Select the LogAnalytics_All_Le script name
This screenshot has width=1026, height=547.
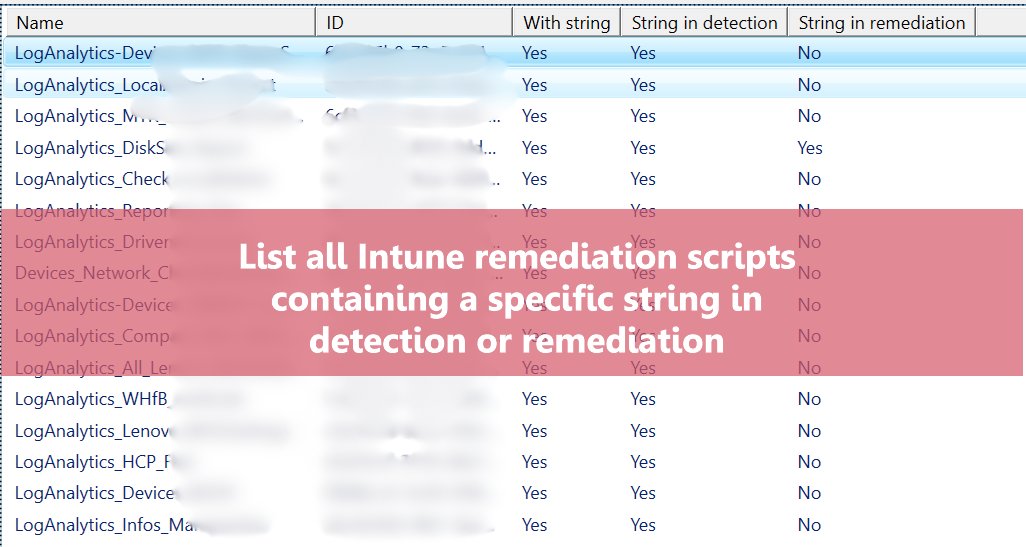click(93, 368)
